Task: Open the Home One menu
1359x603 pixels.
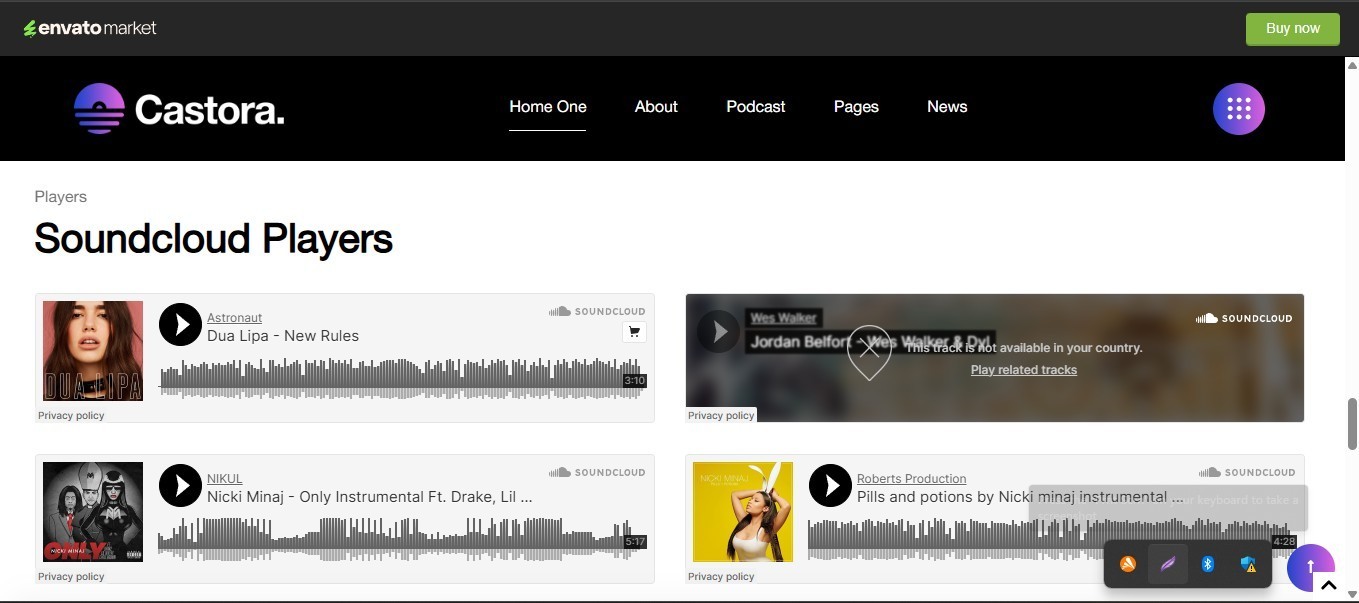Action: coord(548,107)
